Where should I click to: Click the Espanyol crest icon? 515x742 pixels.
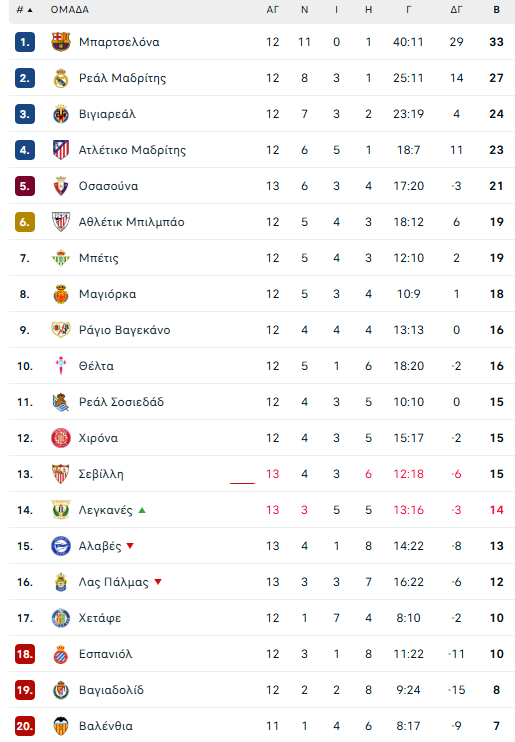[61, 654]
